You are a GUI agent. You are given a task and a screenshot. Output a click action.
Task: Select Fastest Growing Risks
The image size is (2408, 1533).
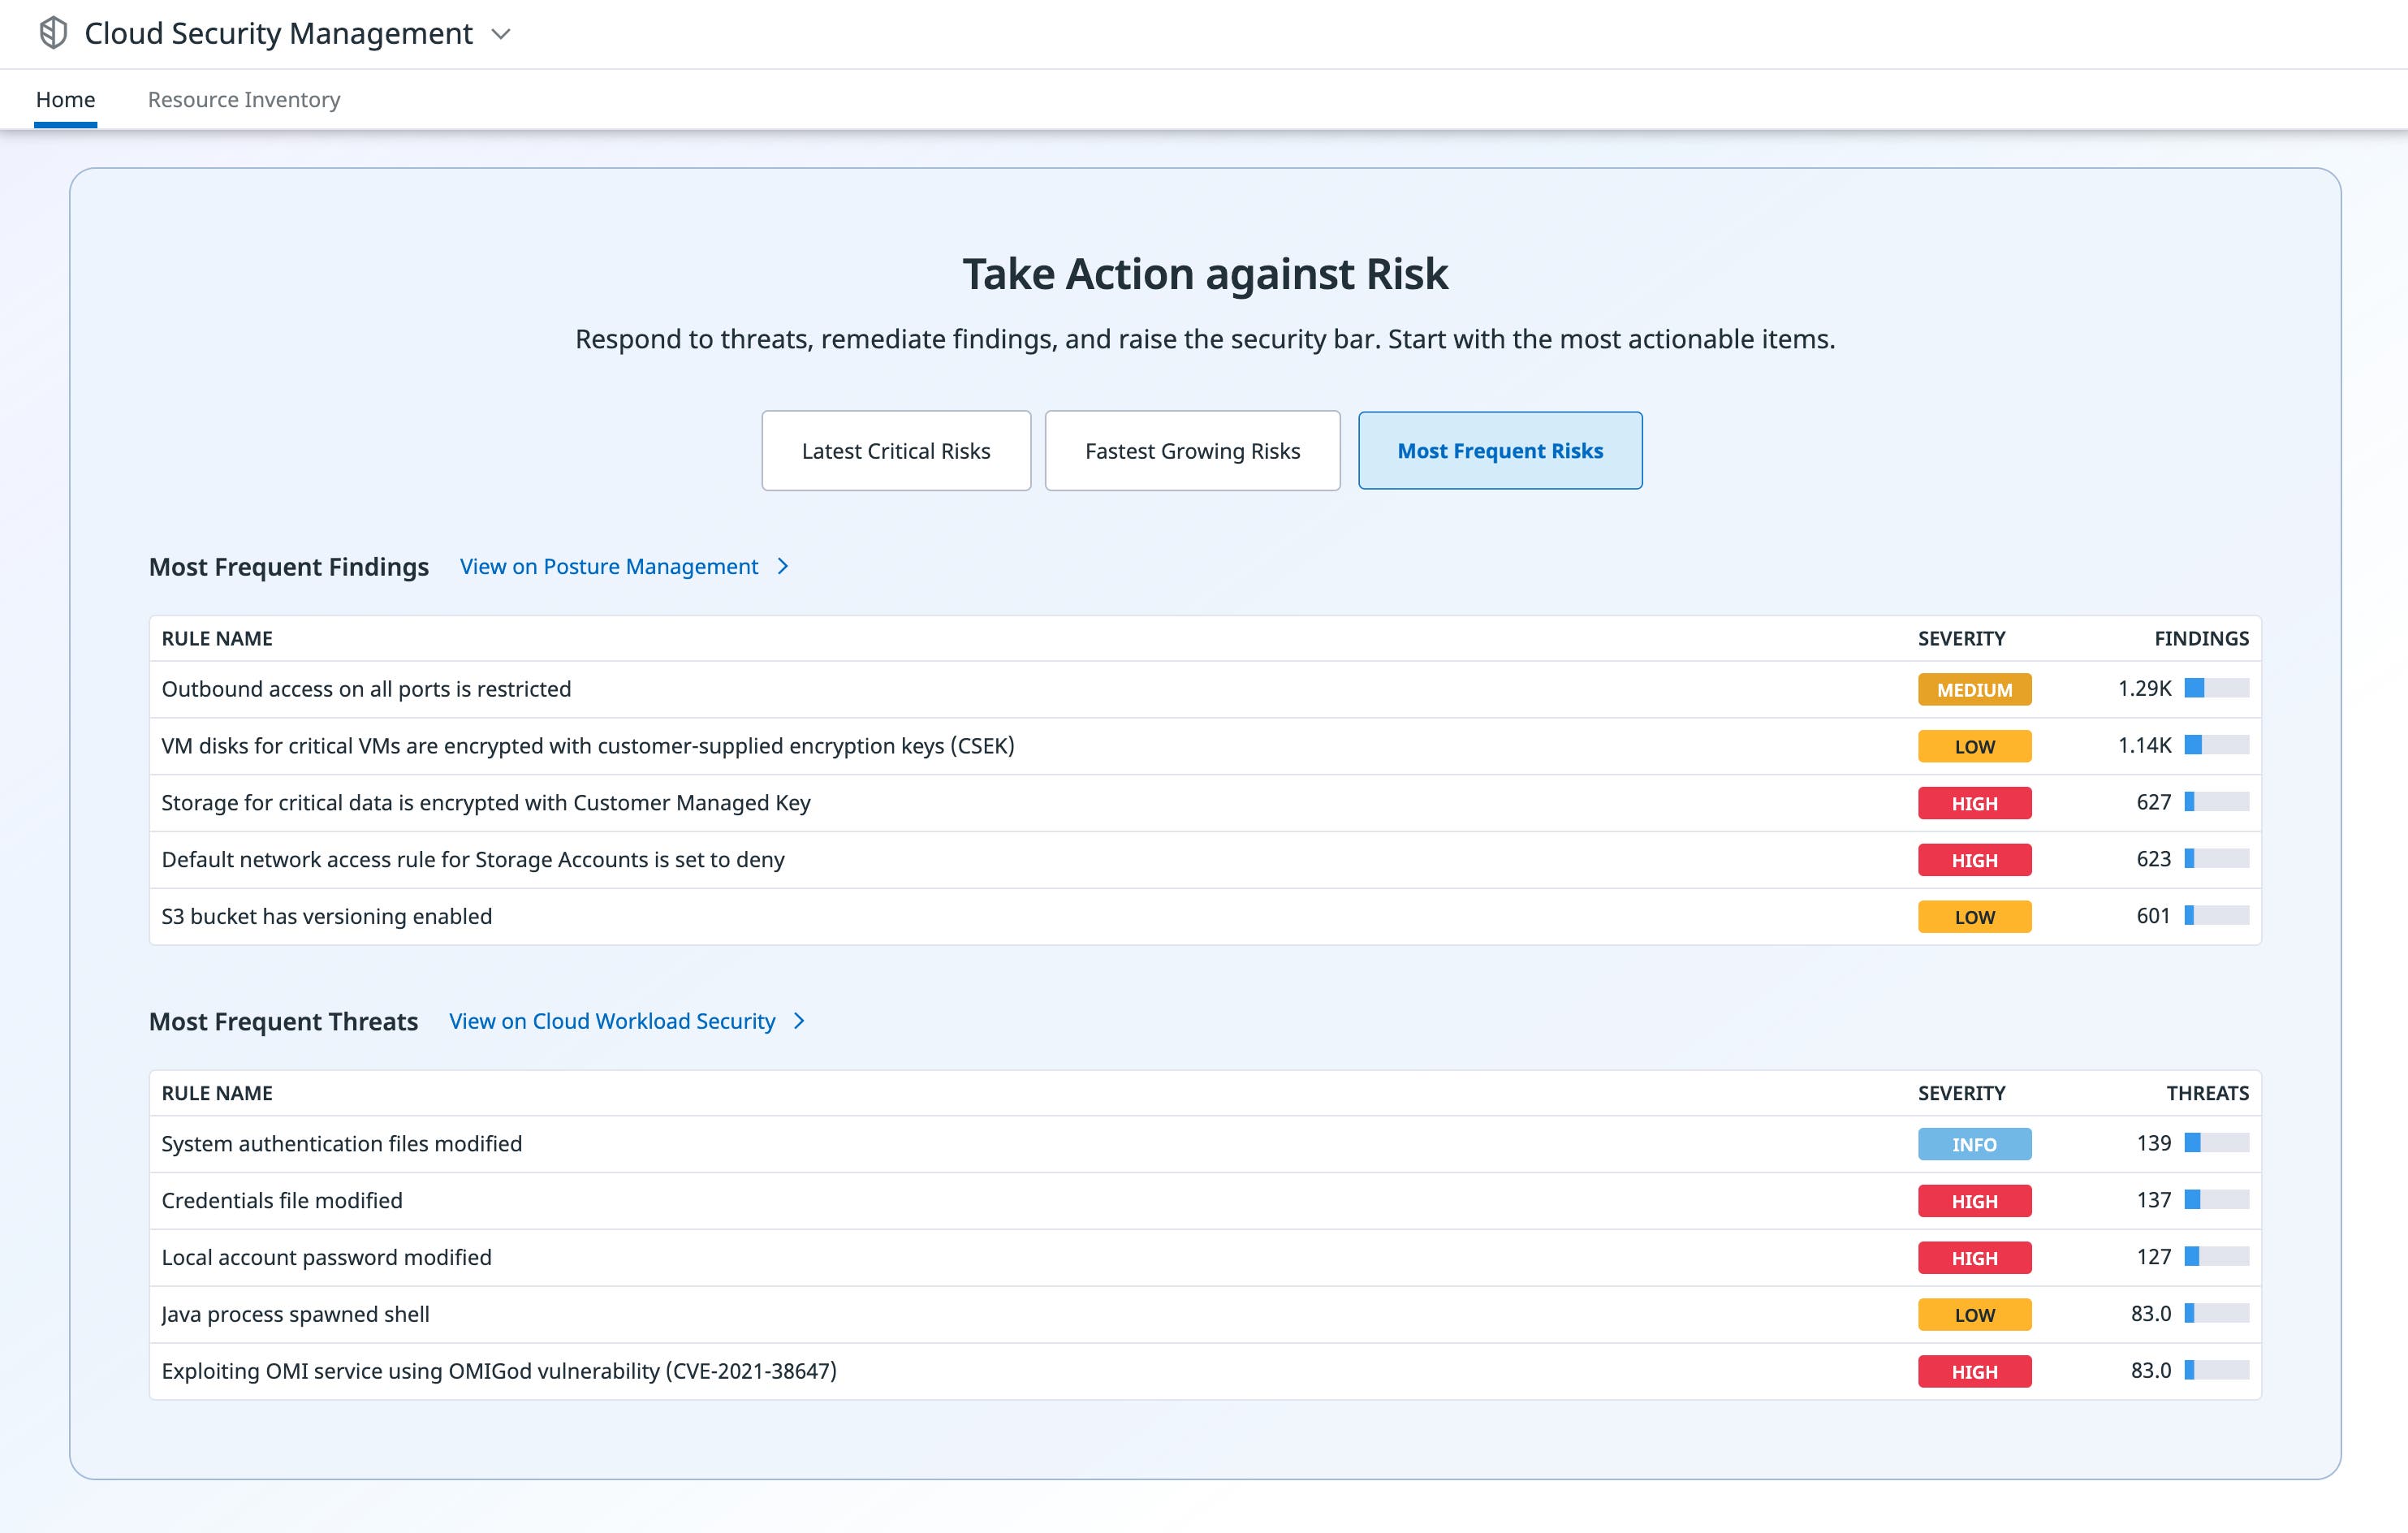pos(1192,451)
